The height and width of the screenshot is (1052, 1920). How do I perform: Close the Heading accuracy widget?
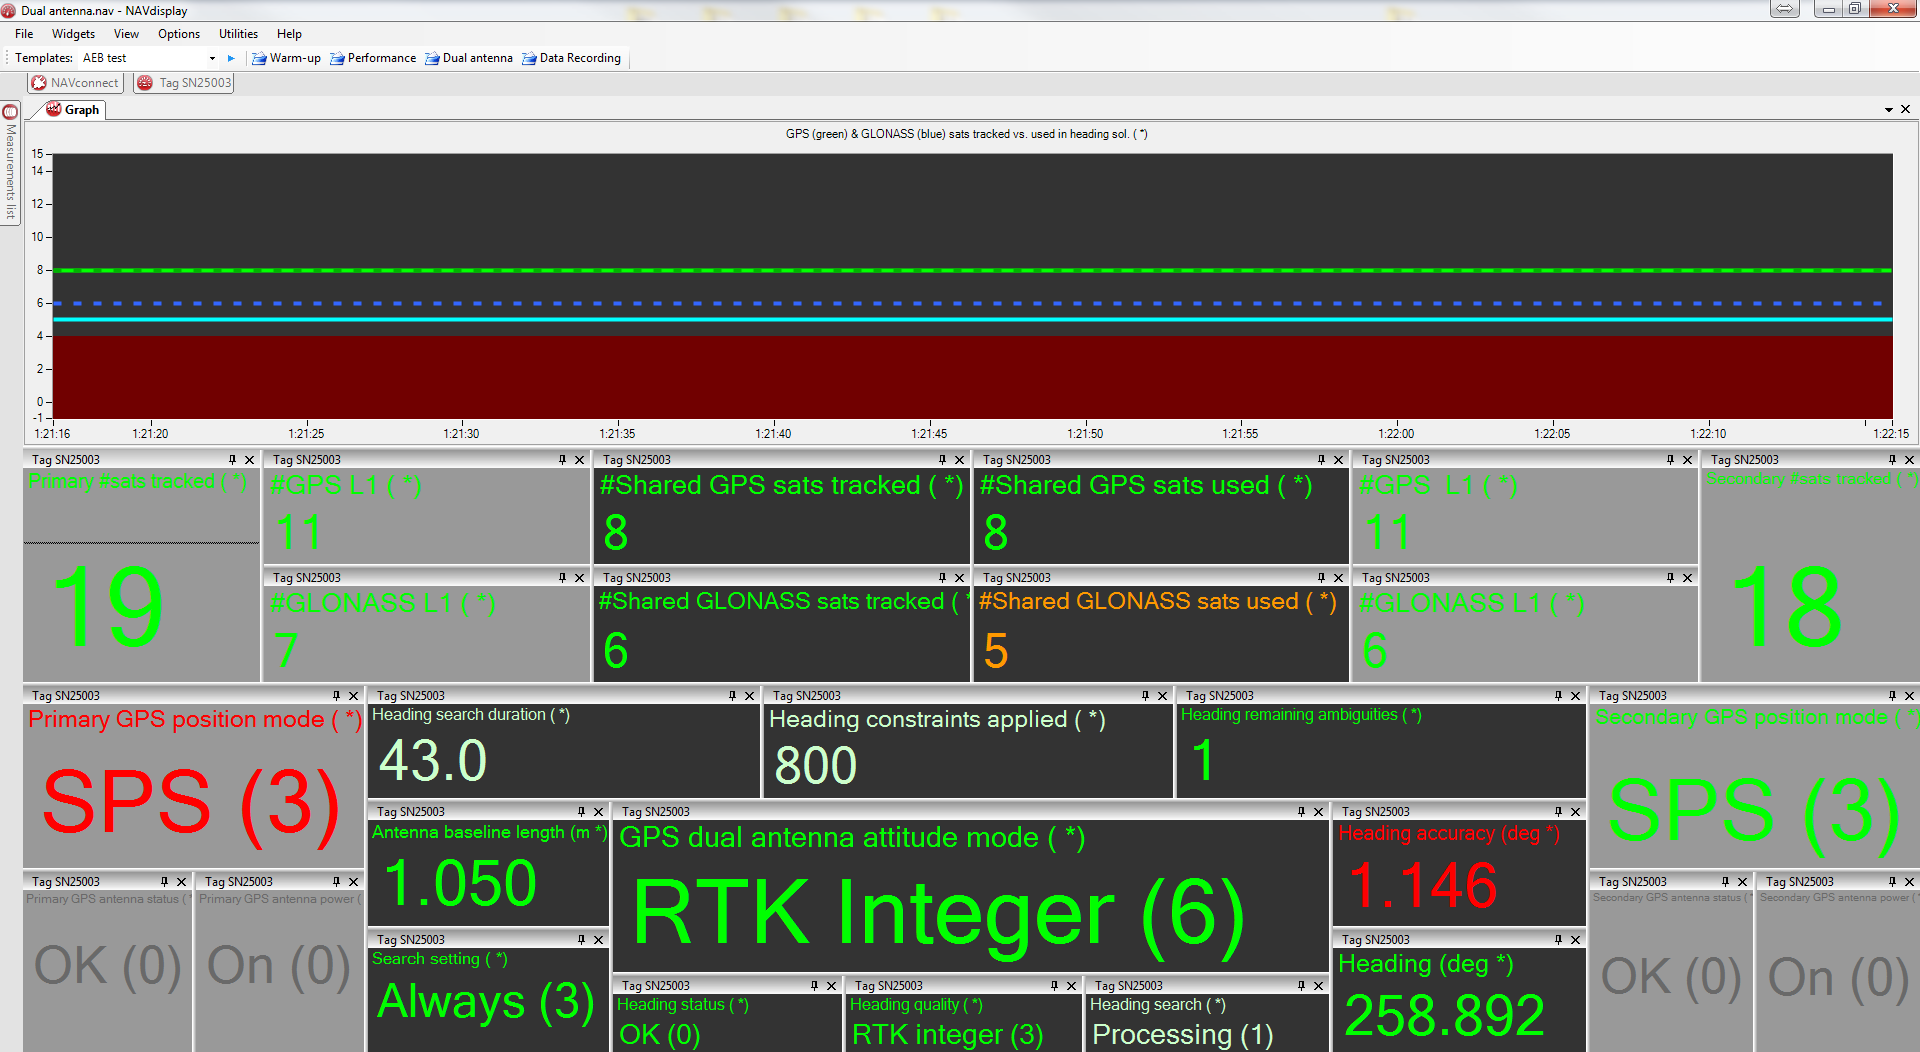(1575, 812)
